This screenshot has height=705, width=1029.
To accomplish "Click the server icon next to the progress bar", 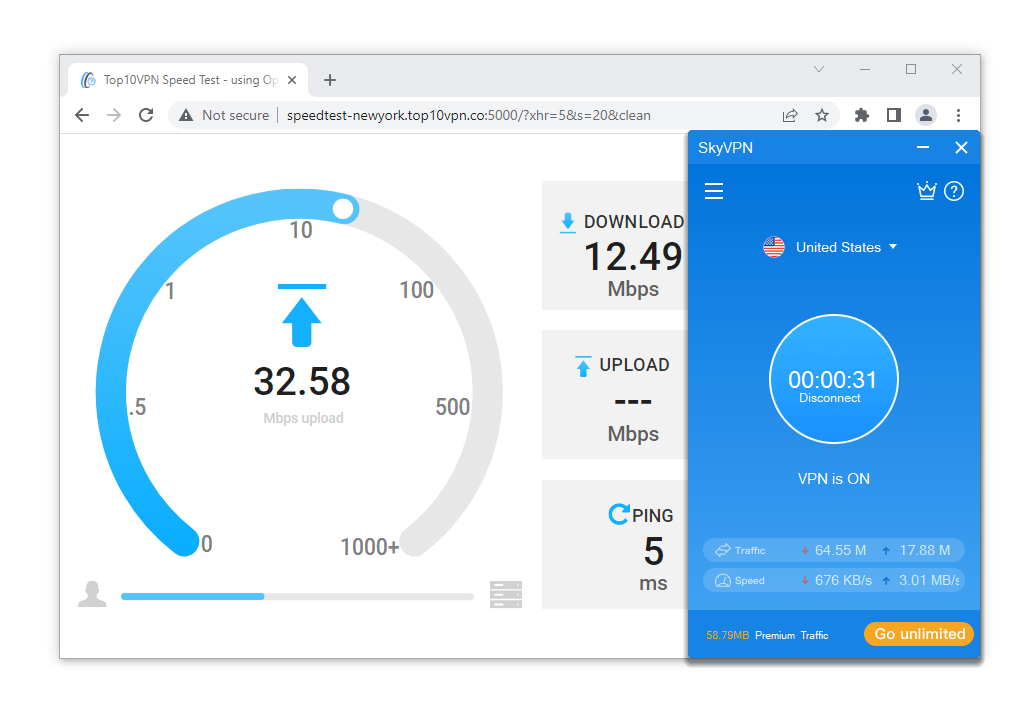I will point(506,593).
